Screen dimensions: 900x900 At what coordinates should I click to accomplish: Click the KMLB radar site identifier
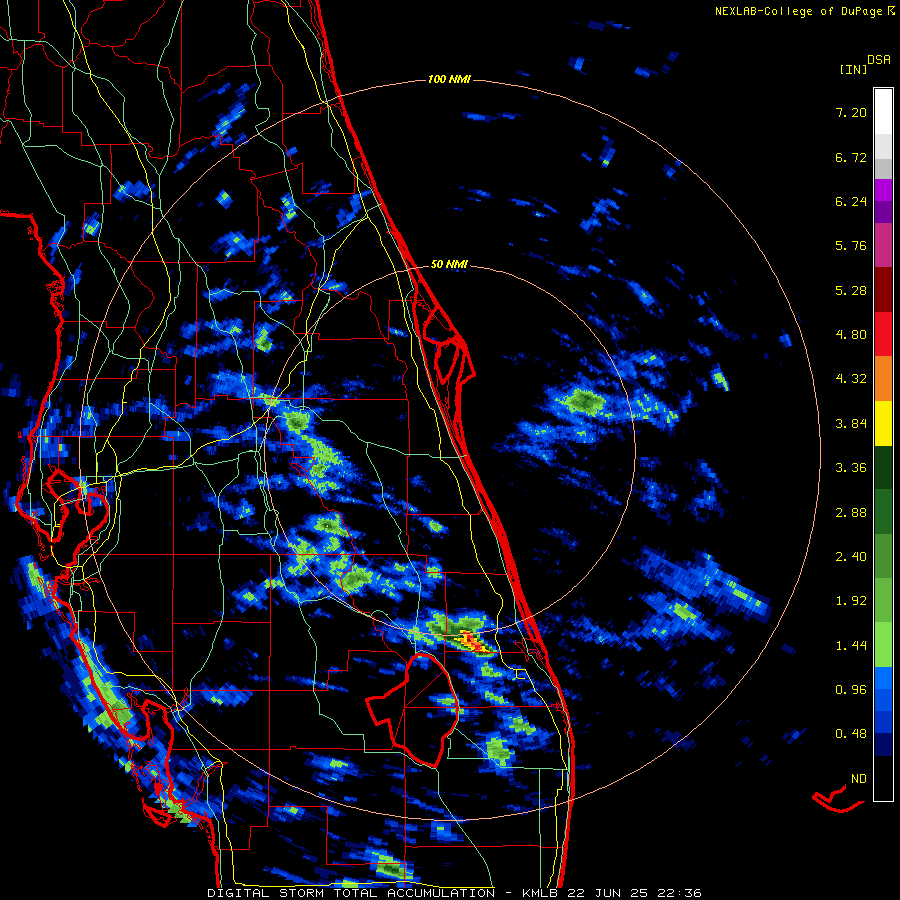(x=540, y=893)
